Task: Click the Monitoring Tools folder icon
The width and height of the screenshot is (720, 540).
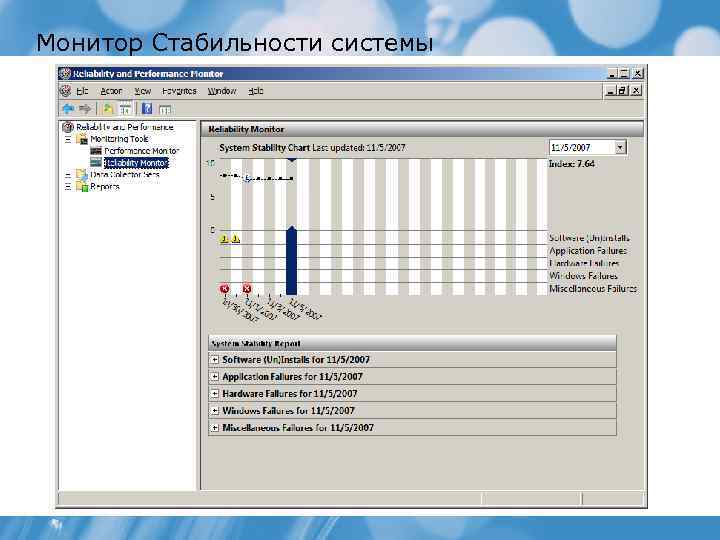Action: tap(82, 139)
